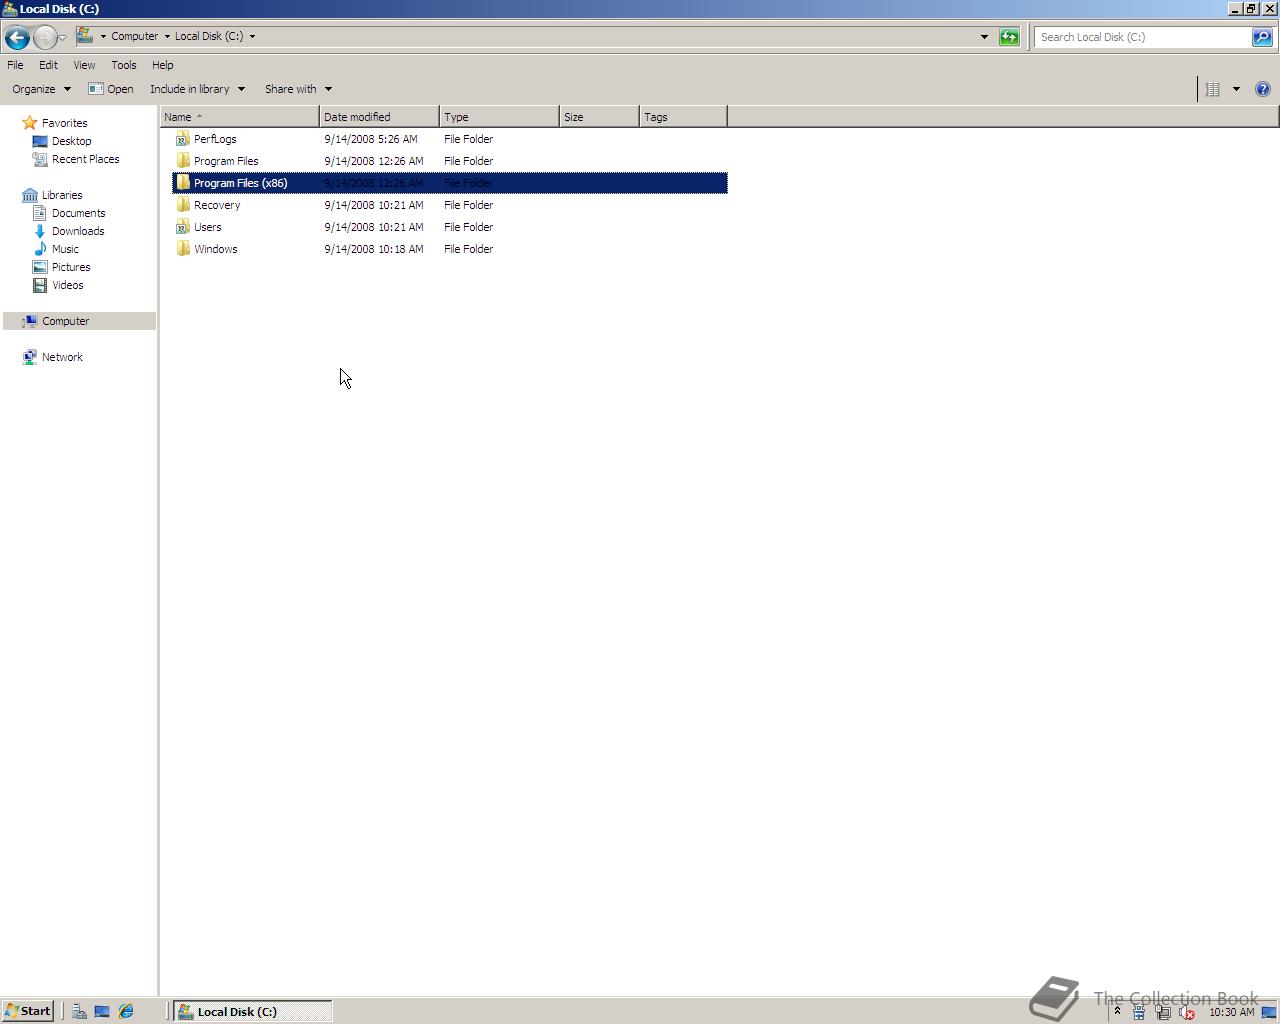Select Libraries in the navigation pane
1280x1024 pixels.
(x=62, y=195)
